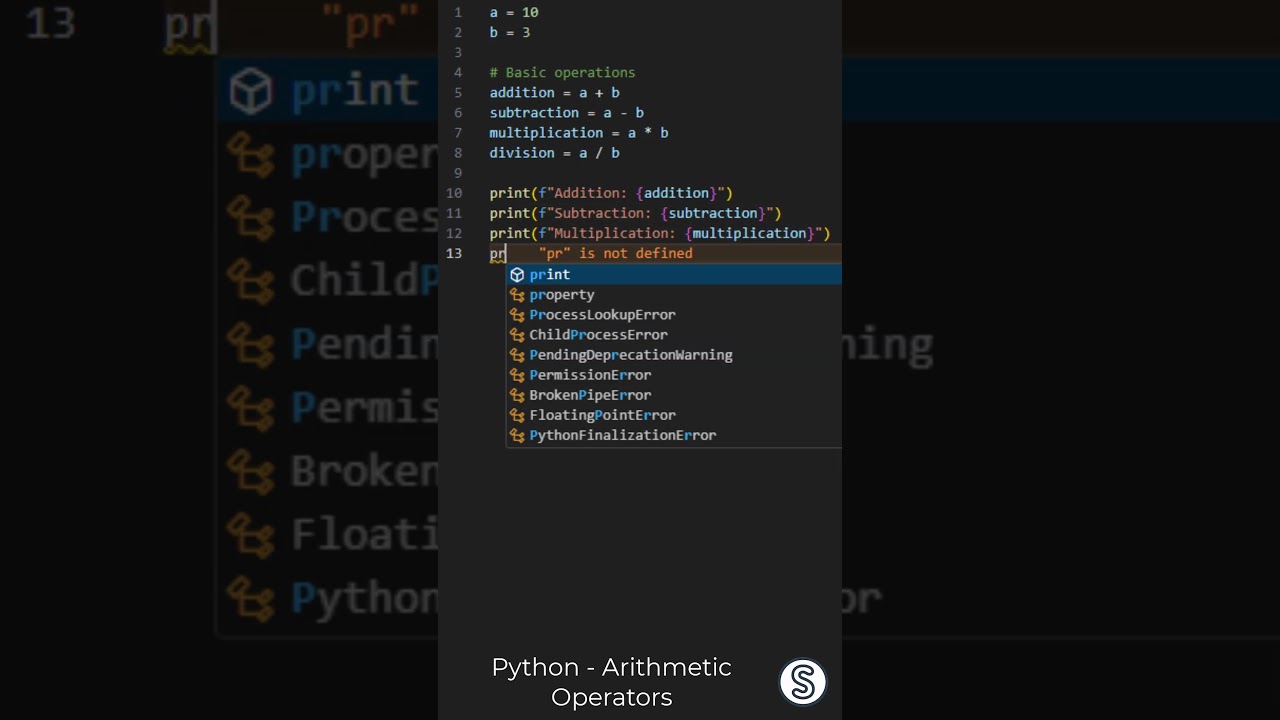Viewport: 1280px width, 720px height.
Task: Click the class icon next to FloatingPointError
Action: point(517,414)
